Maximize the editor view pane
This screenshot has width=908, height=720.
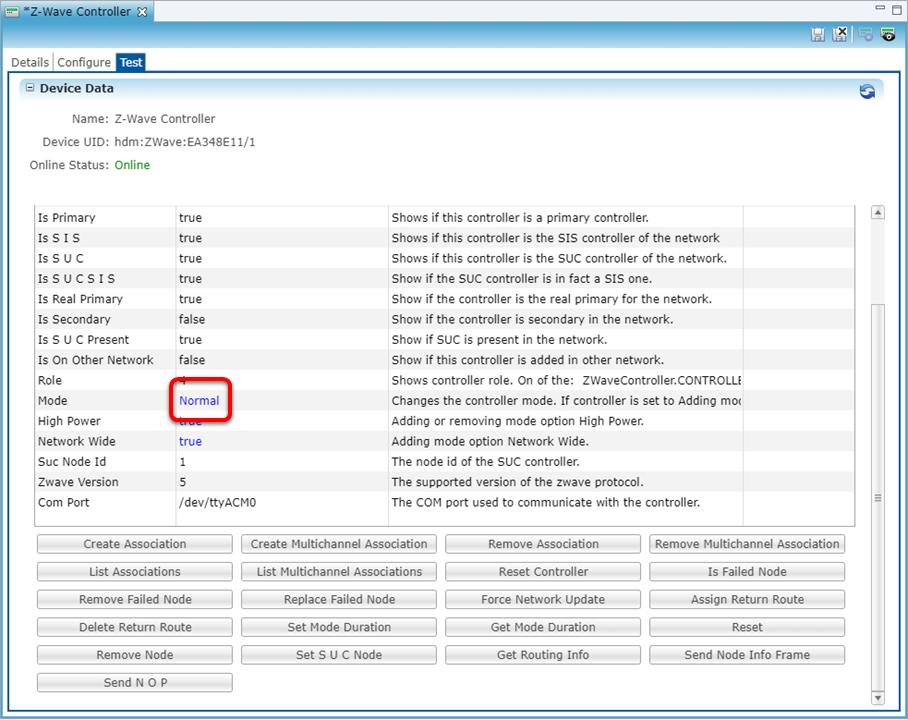(897, 9)
